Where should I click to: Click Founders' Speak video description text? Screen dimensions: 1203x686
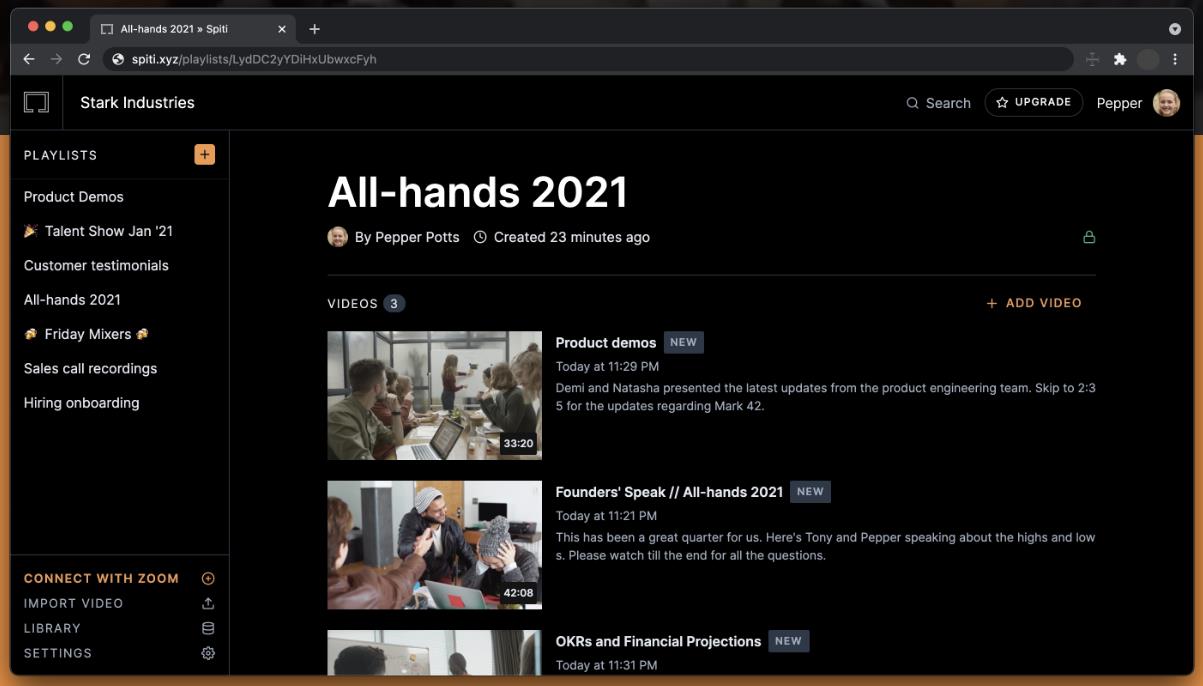(825, 546)
